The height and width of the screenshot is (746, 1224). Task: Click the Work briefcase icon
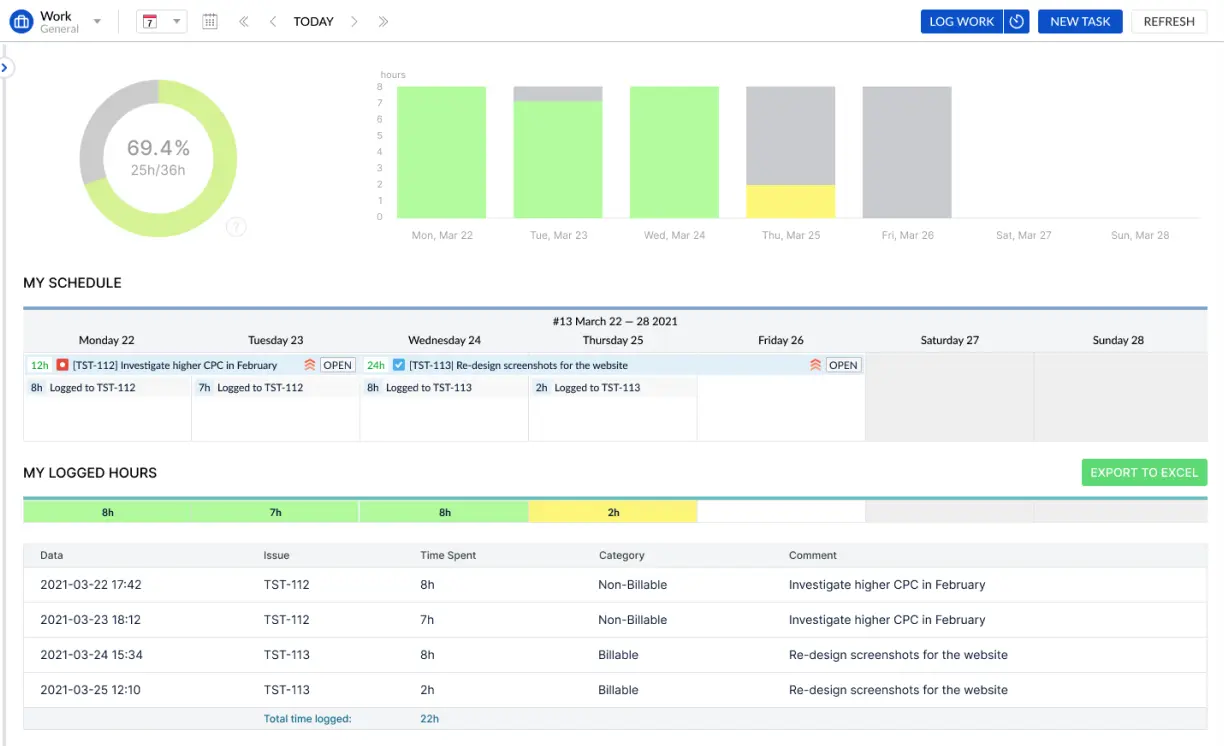(x=21, y=22)
